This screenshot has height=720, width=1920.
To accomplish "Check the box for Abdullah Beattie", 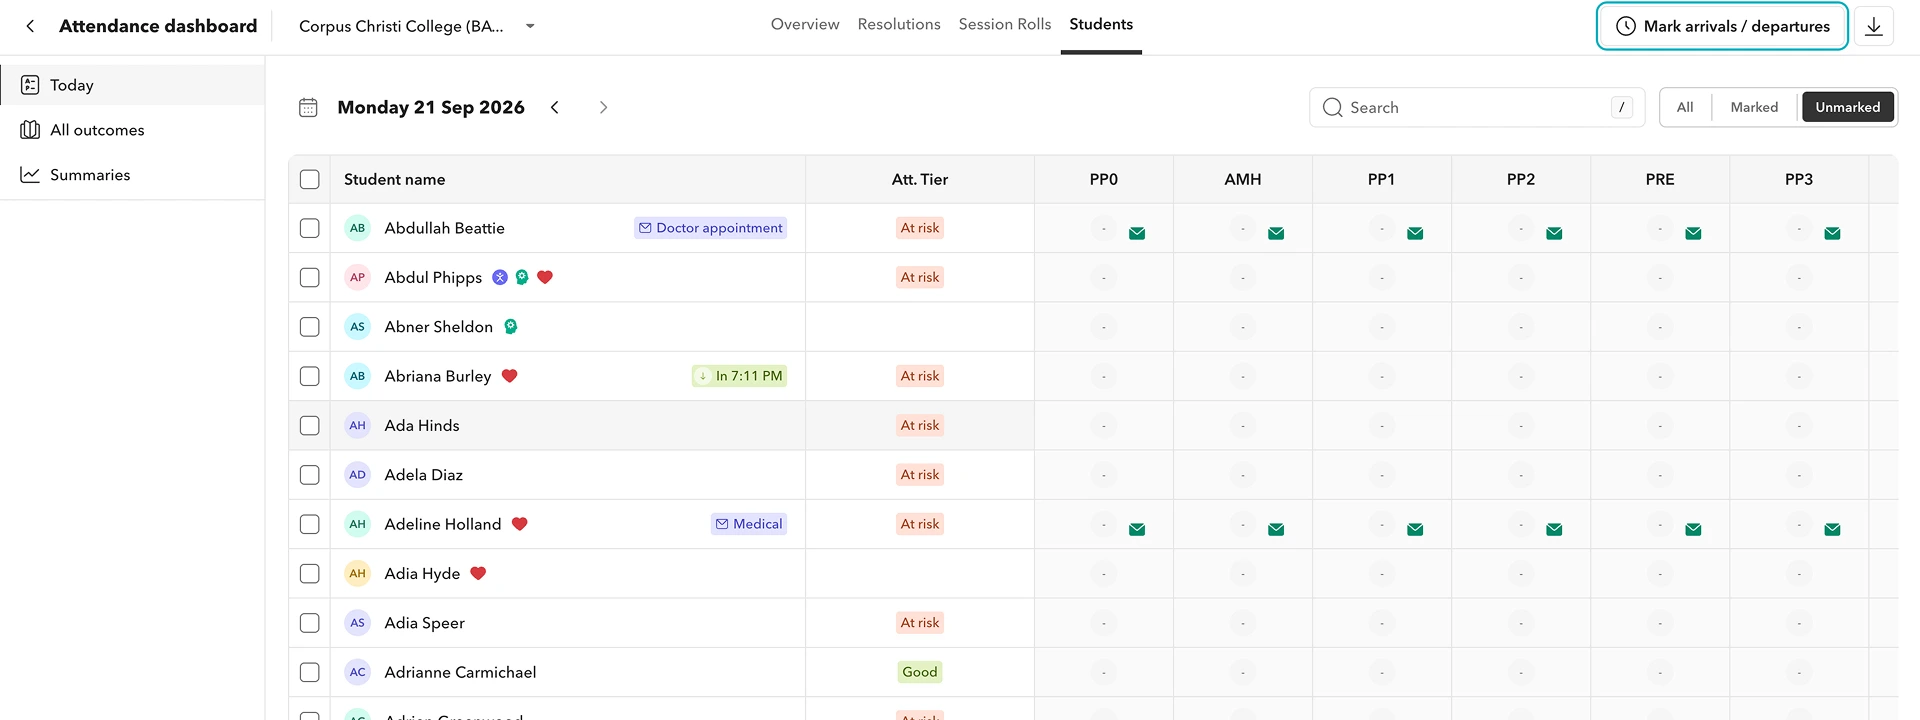I will 310,228.
